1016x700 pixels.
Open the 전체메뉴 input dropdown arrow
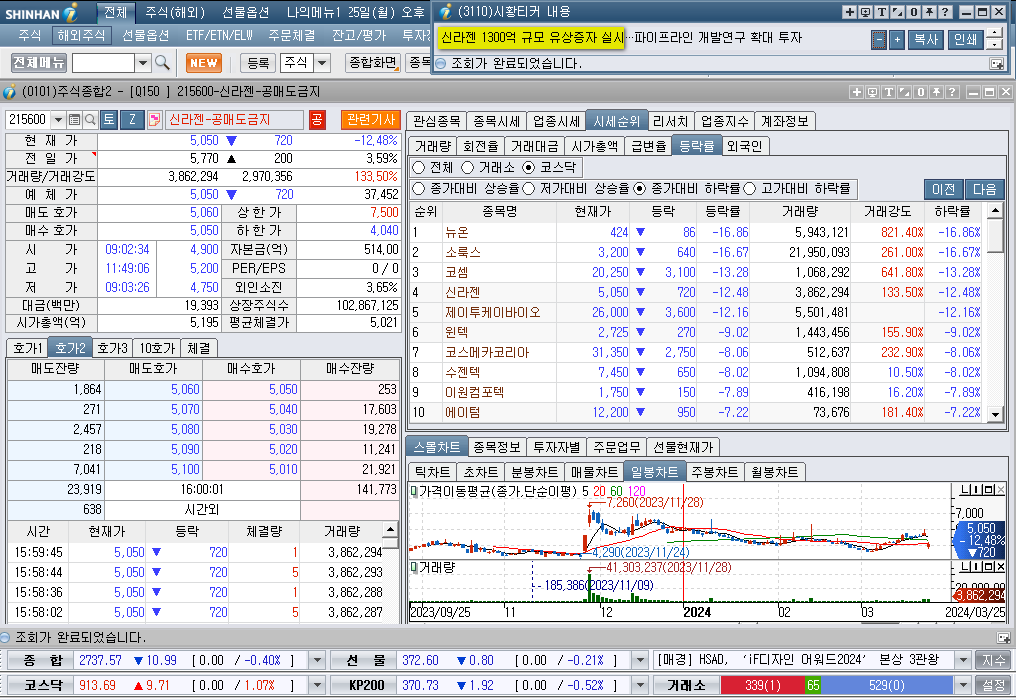point(143,63)
